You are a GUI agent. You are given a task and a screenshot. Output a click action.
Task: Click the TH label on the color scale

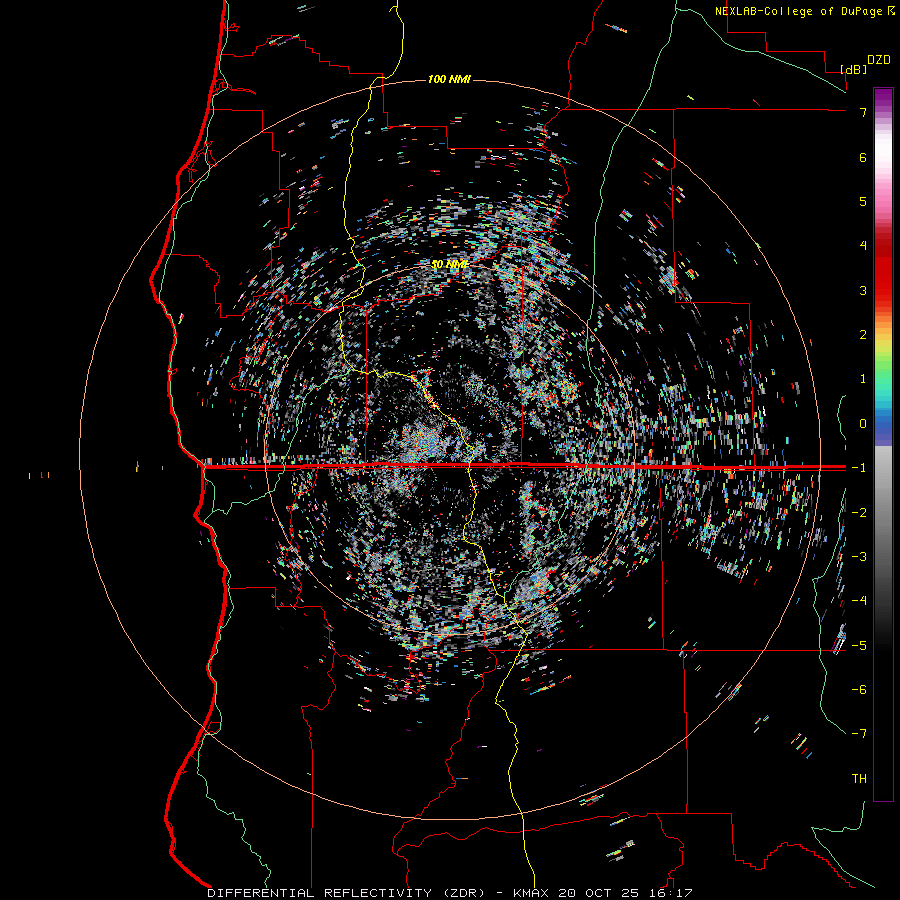859,779
